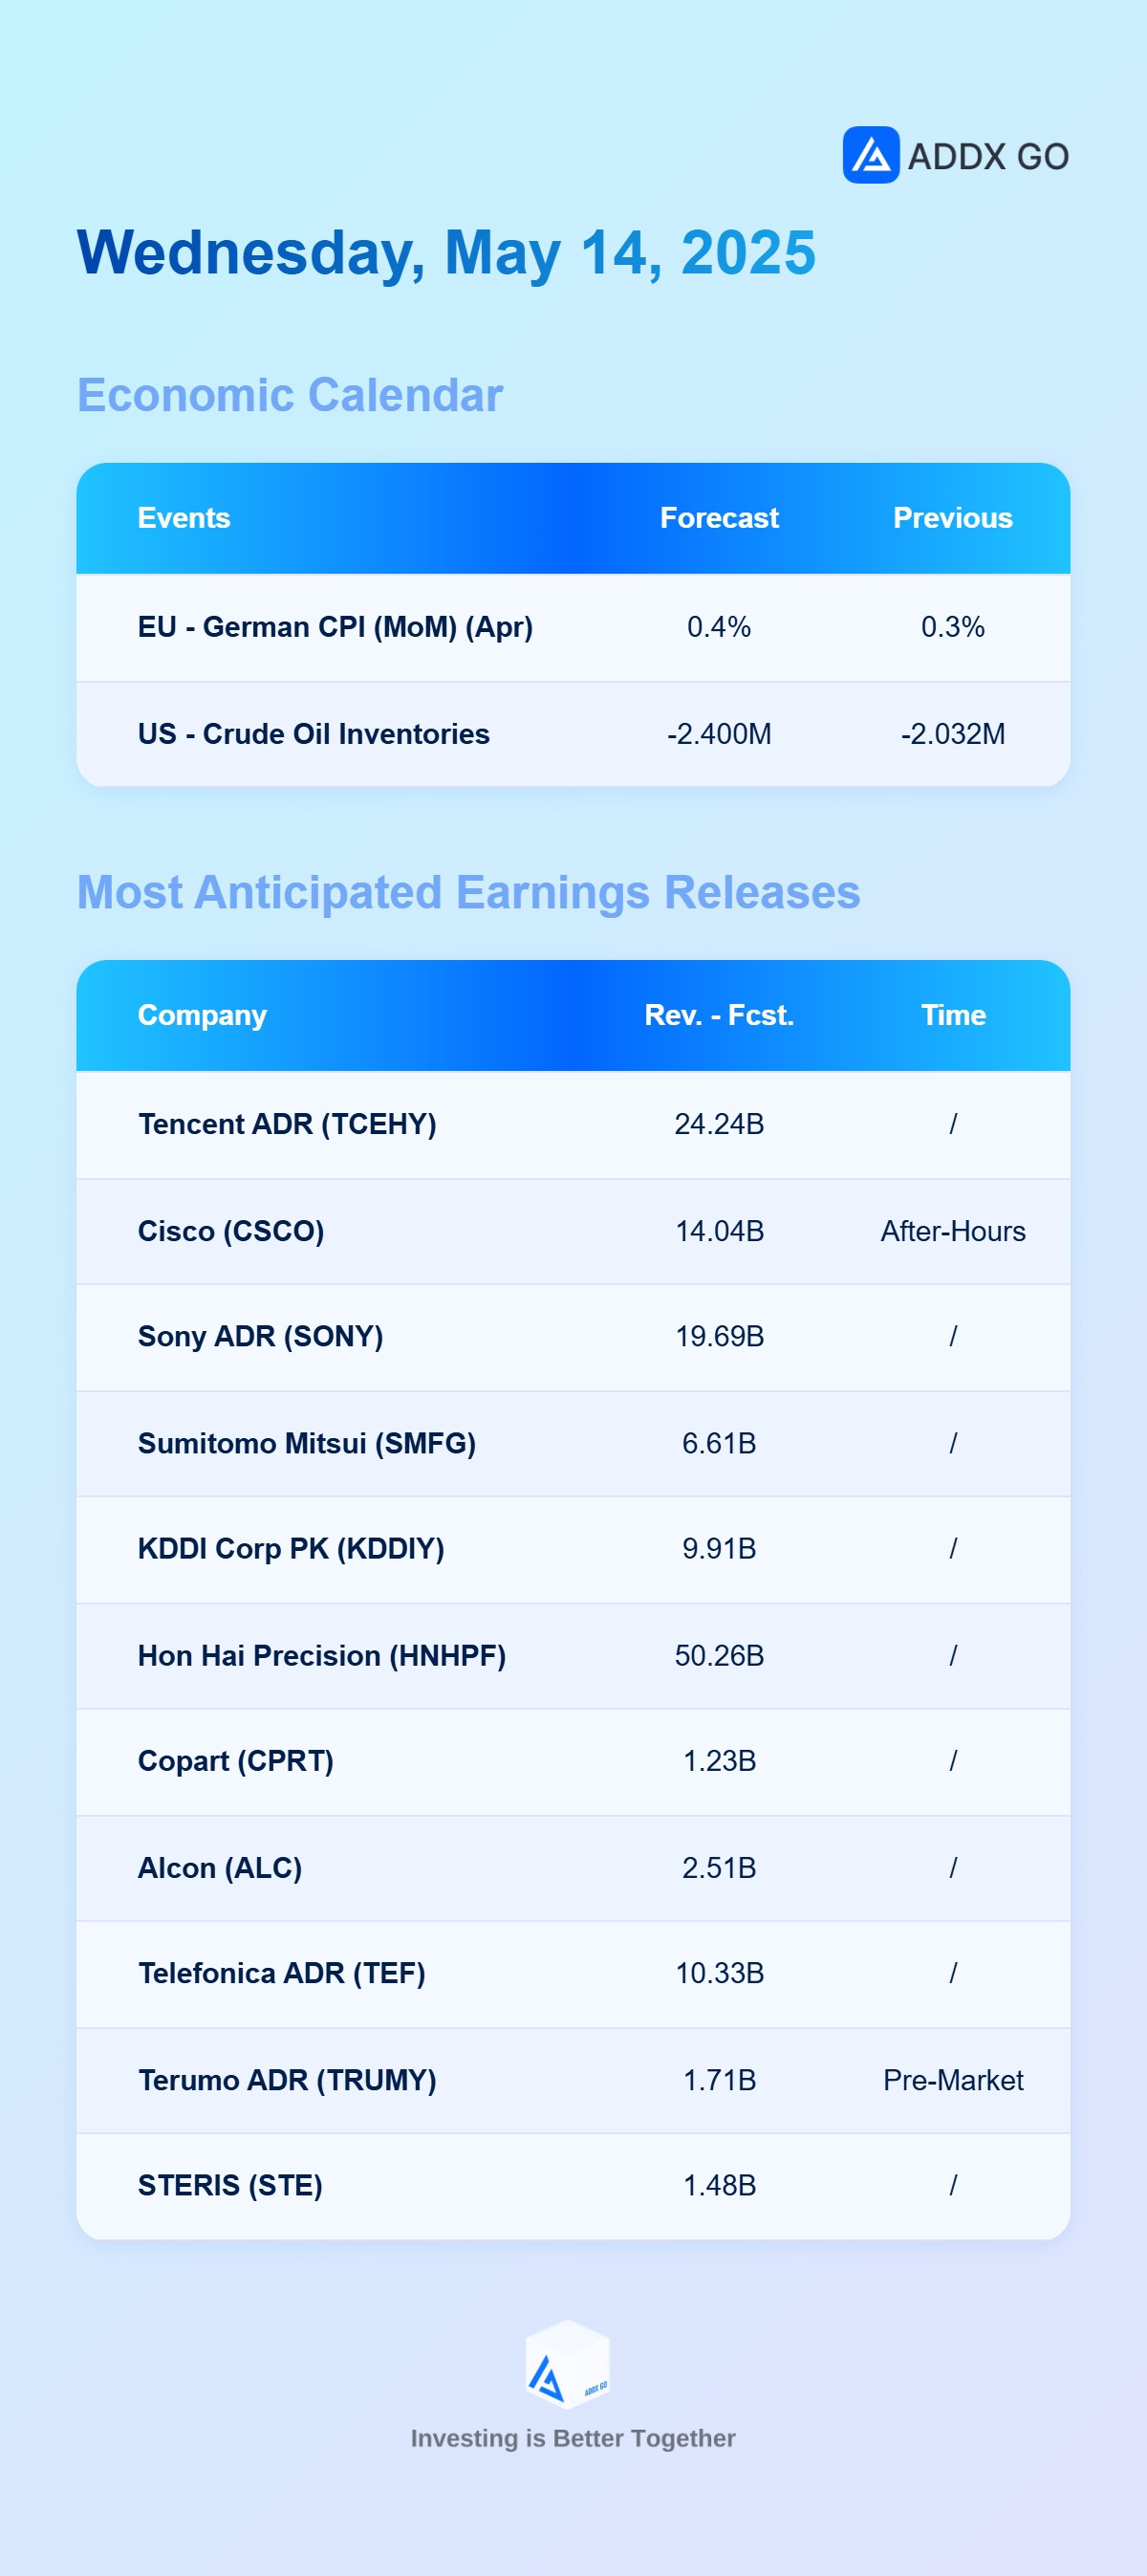
Task: Click the Previous column header
Action: pyautogui.click(x=953, y=518)
